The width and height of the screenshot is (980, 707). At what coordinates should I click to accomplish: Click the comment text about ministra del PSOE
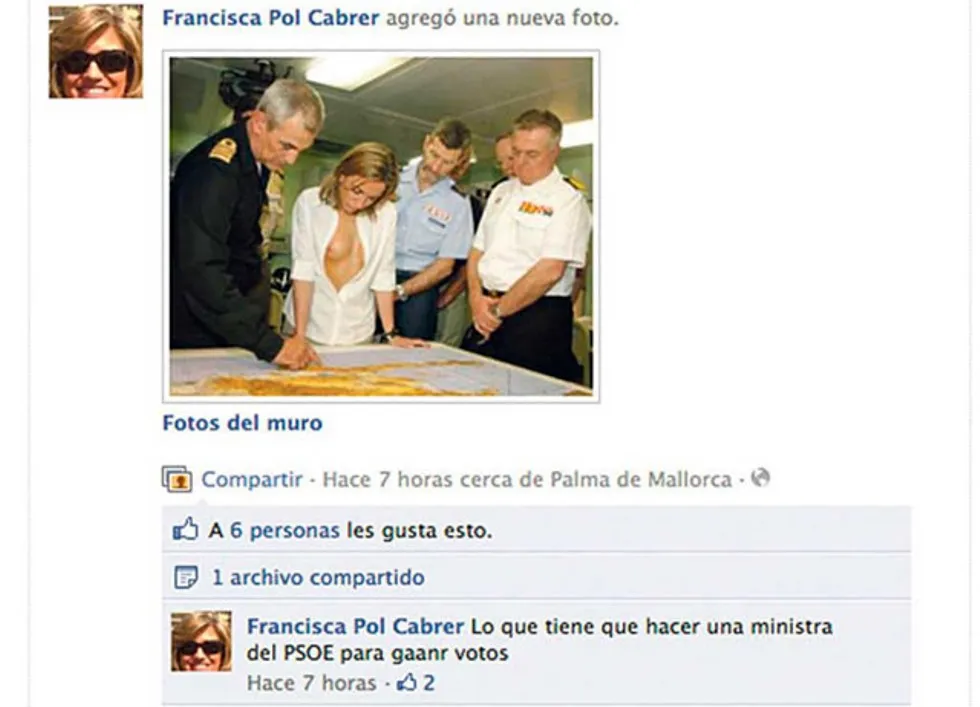(x=539, y=640)
